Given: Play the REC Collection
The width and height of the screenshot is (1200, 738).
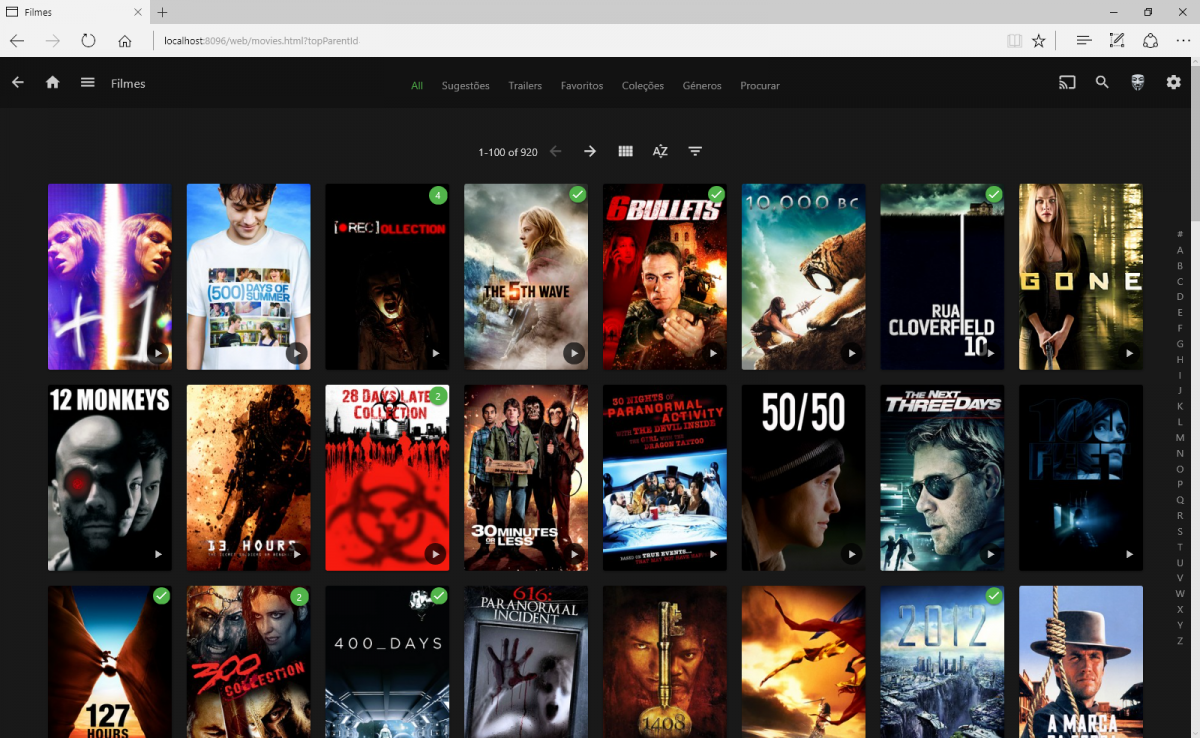Looking at the screenshot, I should tap(435, 353).
